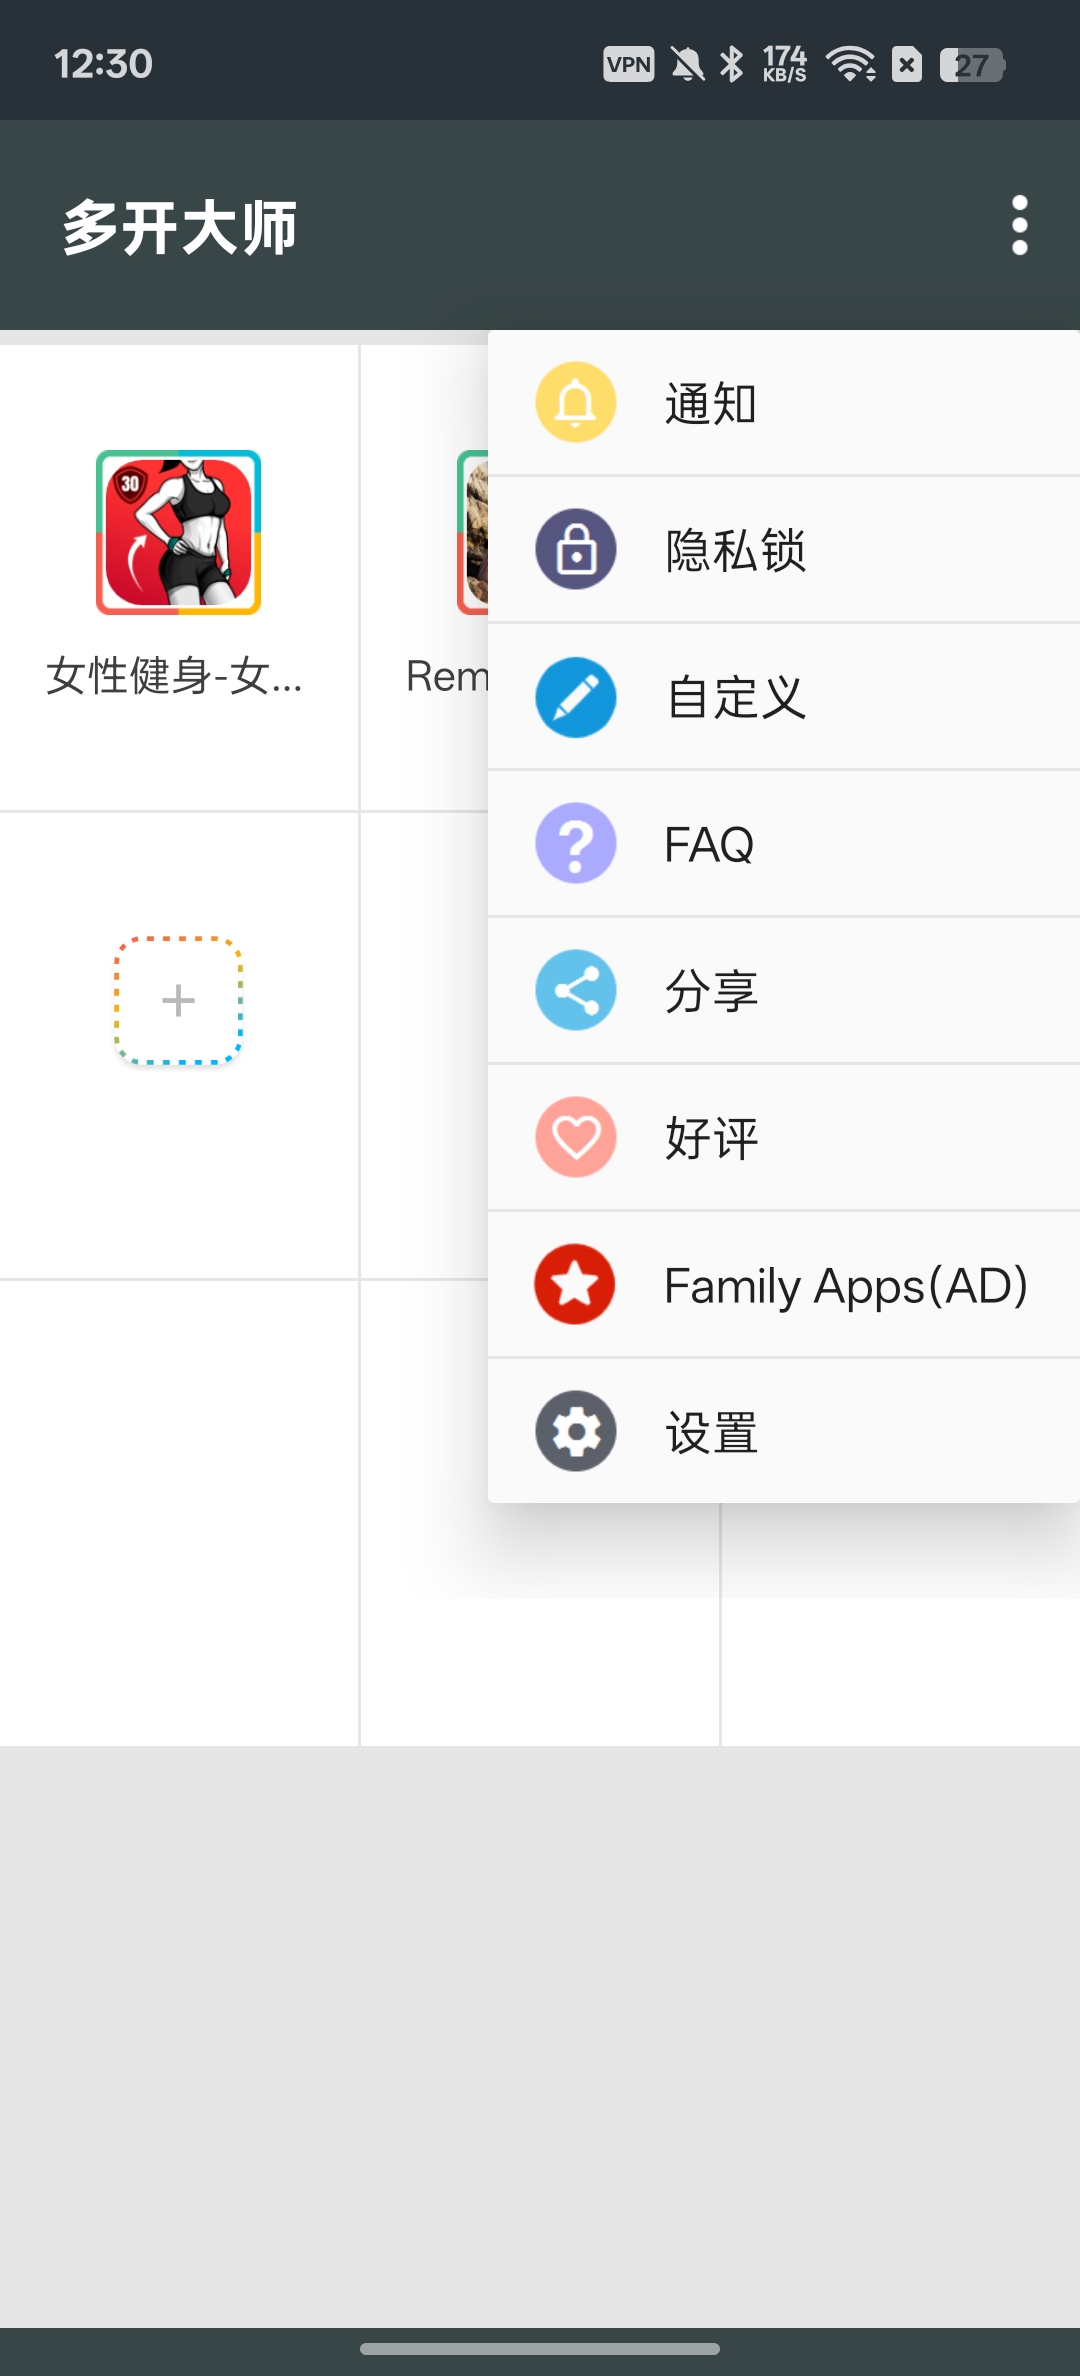Tap the Wi-Fi status icon

click(851, 64)
